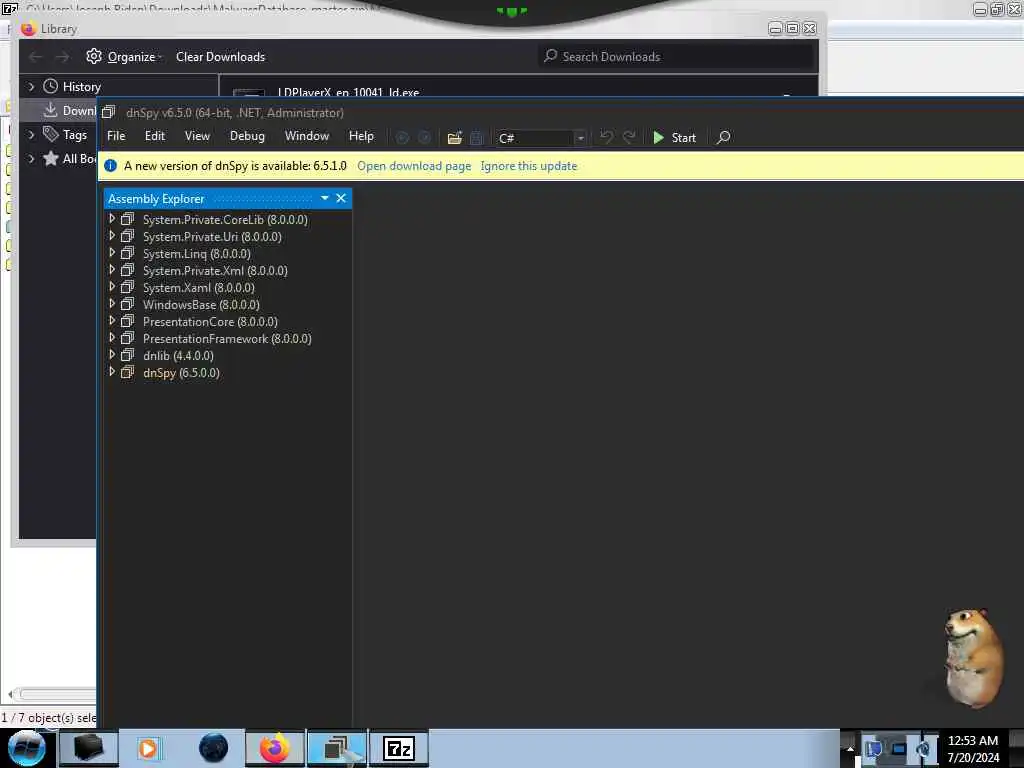Open the View menu in dnSpy
1024x768 pixels.
tap(197, 136)
